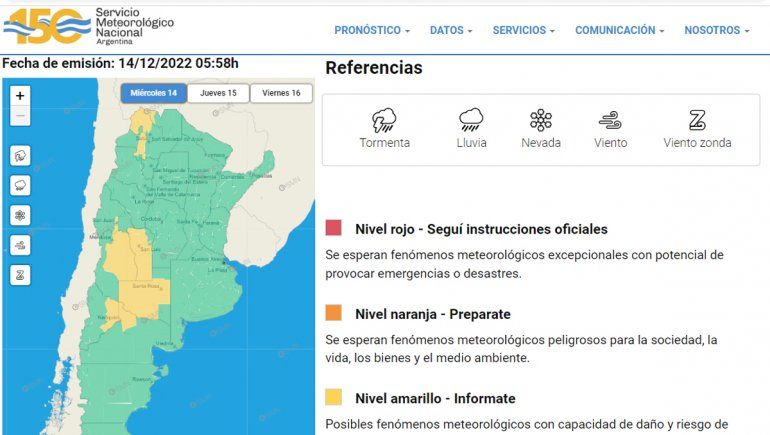Click the Servicio Meteorológico Nacional logo
The image size is (770, 435).
(x=89, y=26)
